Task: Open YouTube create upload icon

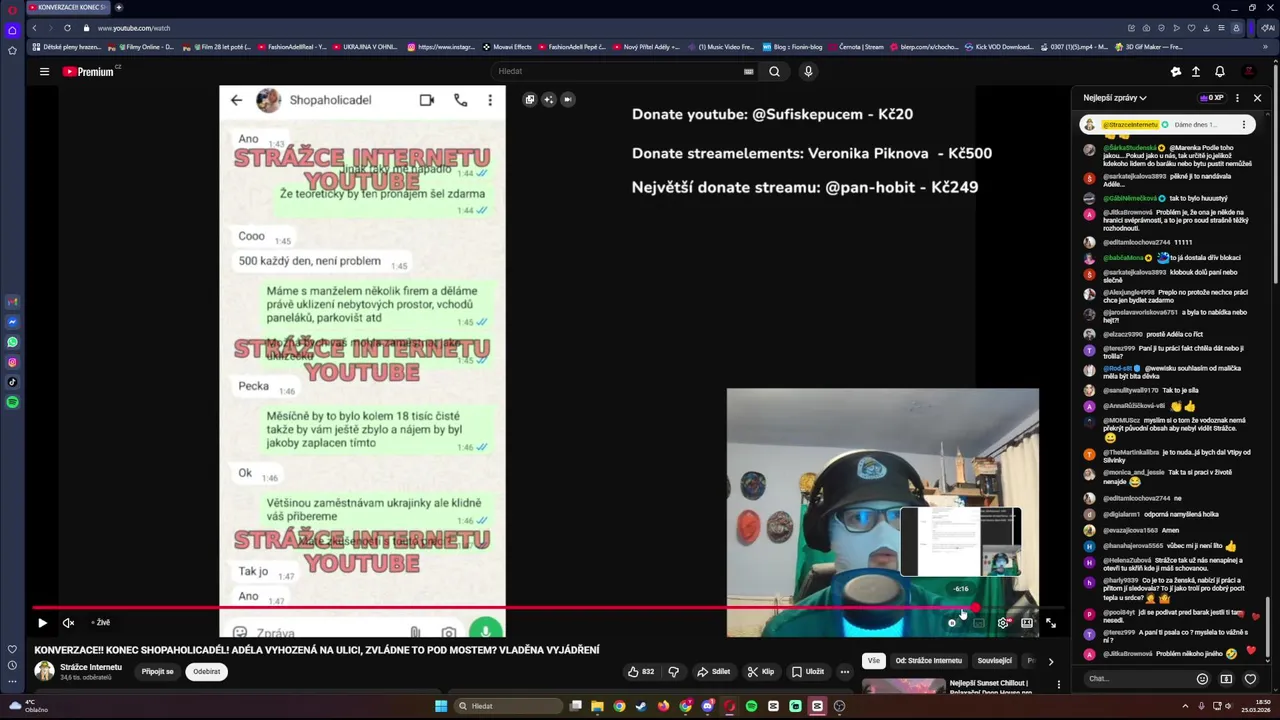Action: point(1195,71)
